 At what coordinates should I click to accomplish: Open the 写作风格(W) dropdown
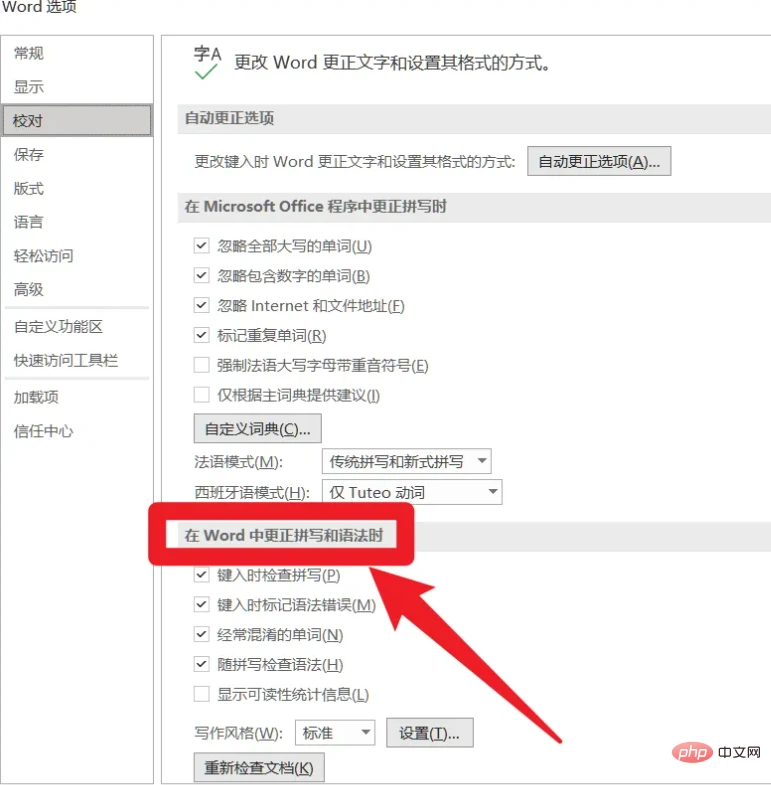point(335,733)
